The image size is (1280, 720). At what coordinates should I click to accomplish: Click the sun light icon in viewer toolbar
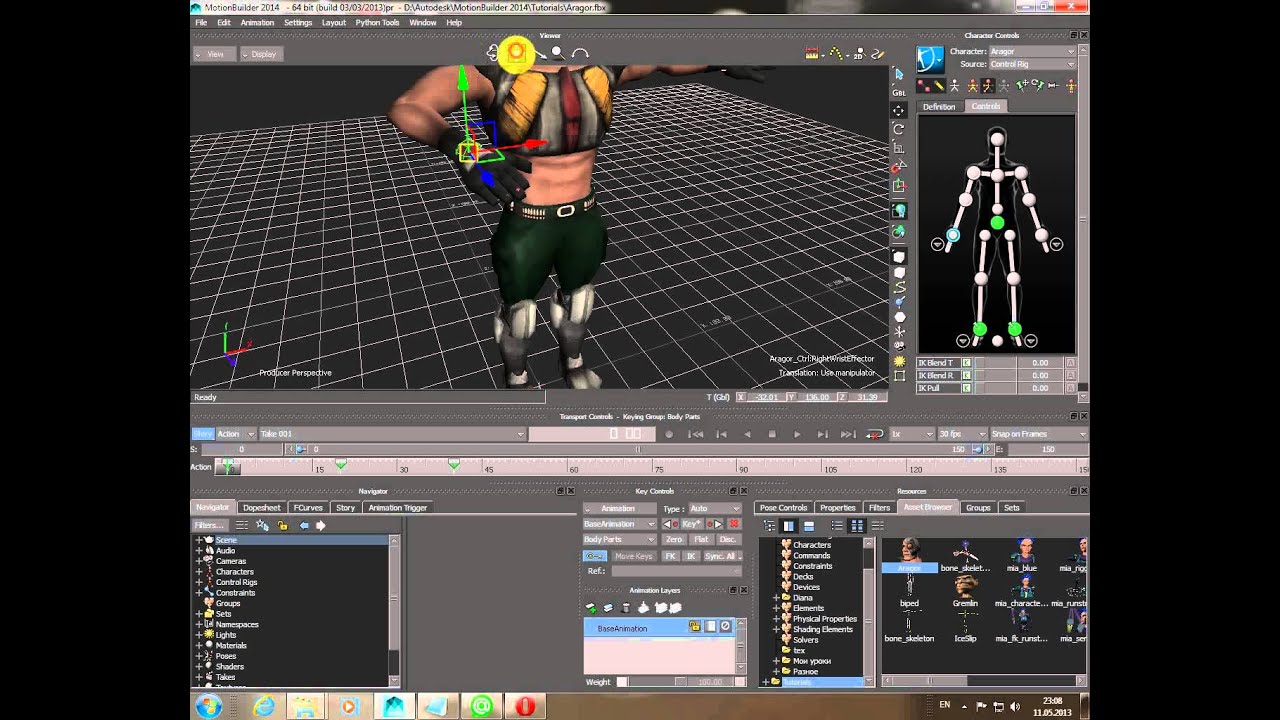click(x=898, y=361)
